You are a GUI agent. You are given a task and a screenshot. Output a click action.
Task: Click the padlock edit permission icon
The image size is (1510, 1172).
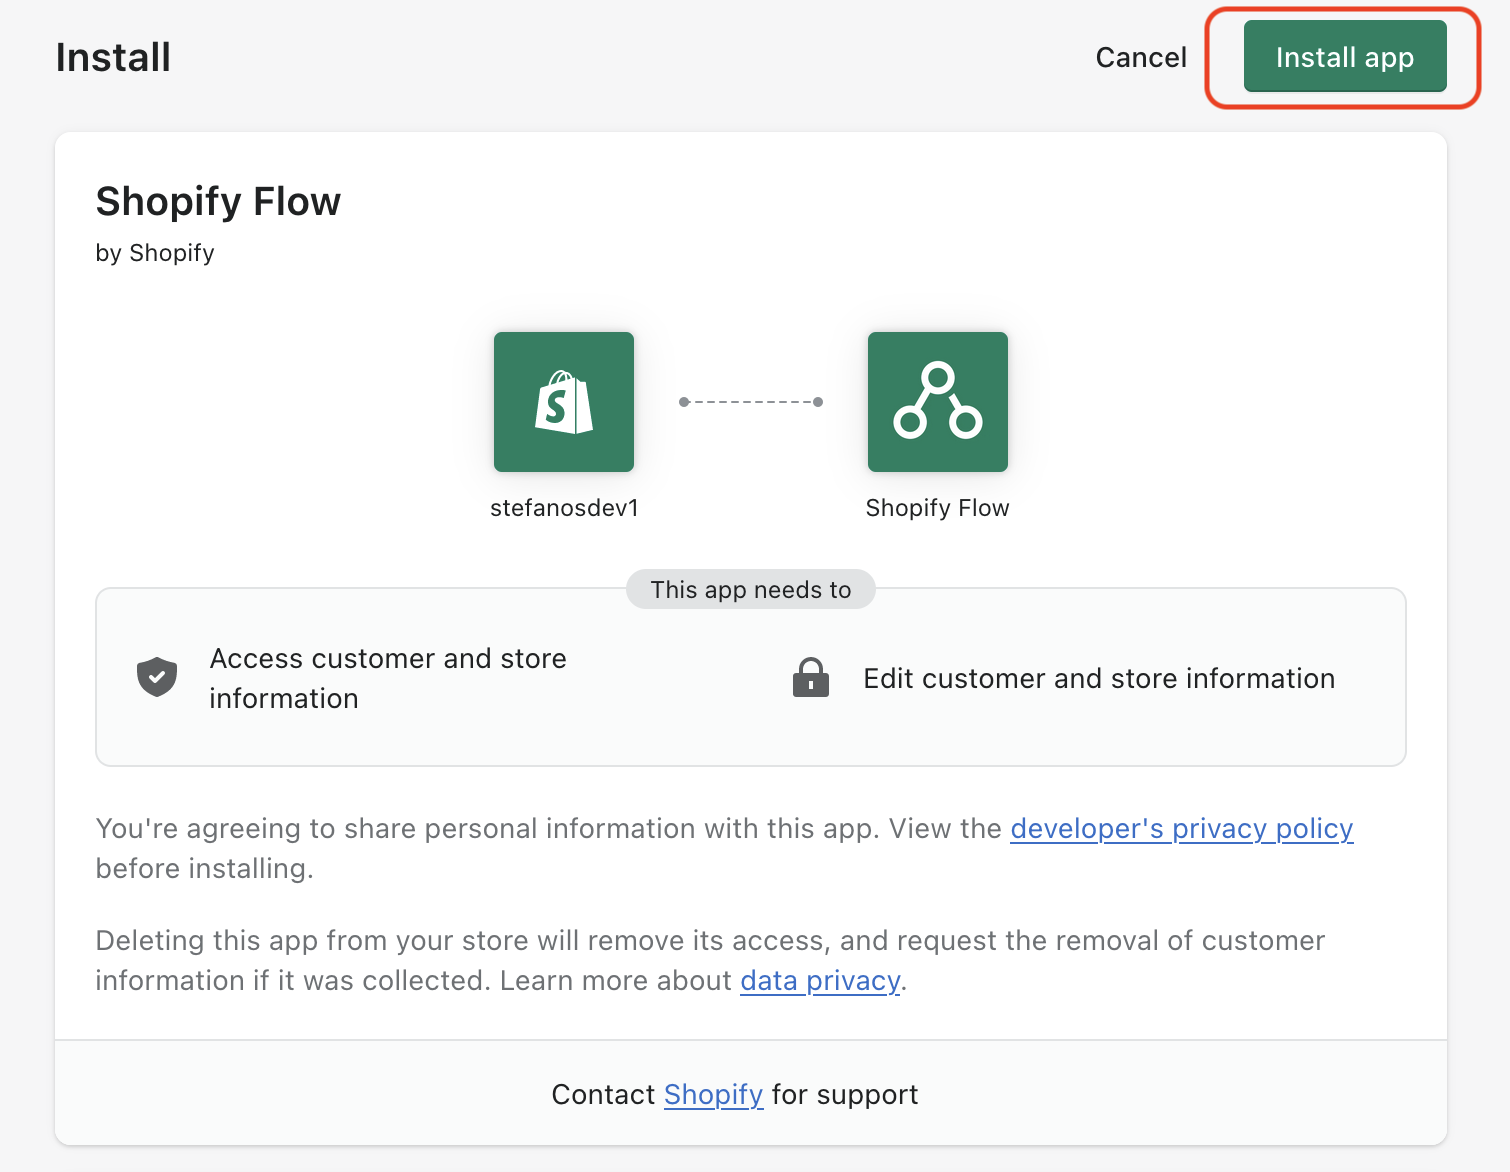[810, 678]
